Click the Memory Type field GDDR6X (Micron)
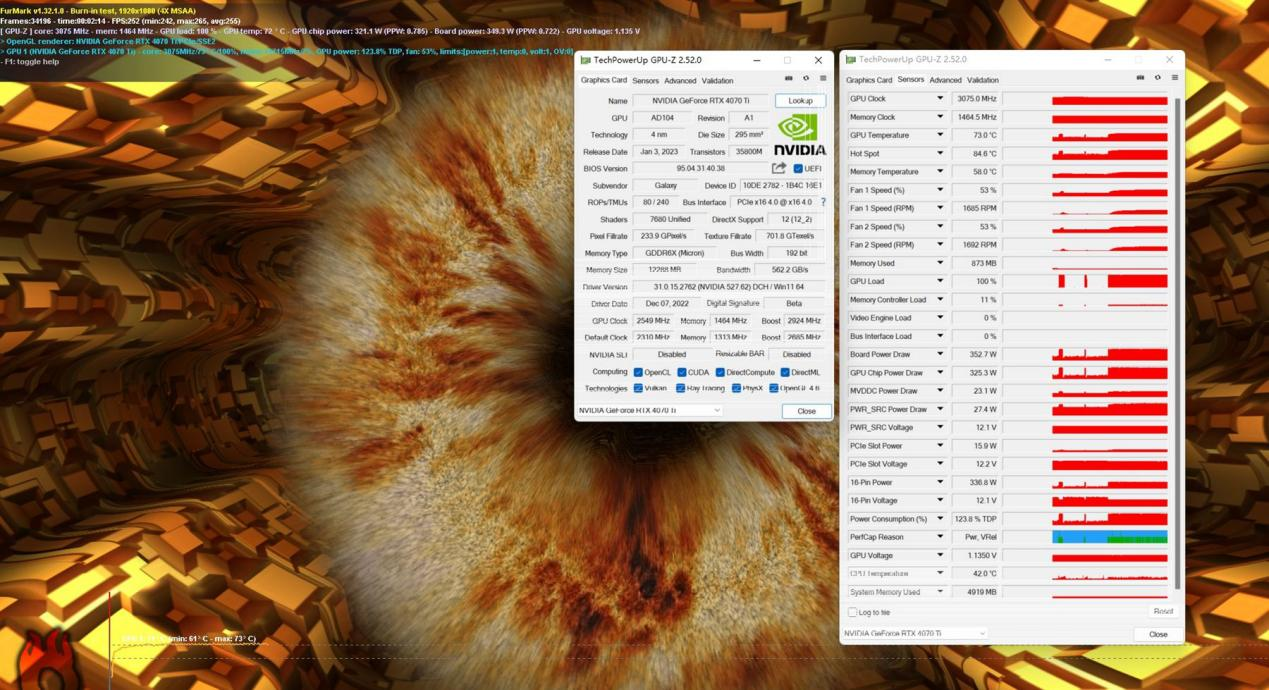The image size is (1269, 690). click(x=675, y=253)
